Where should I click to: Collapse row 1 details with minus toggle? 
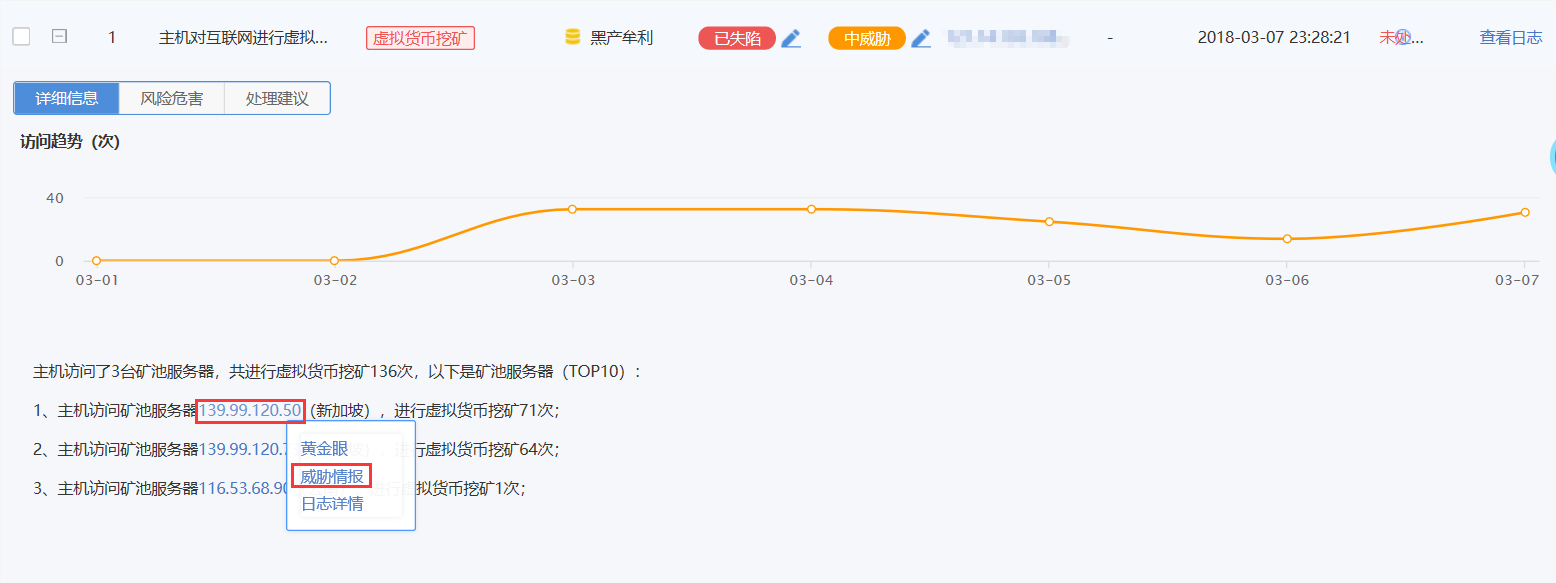click(59, 37)
